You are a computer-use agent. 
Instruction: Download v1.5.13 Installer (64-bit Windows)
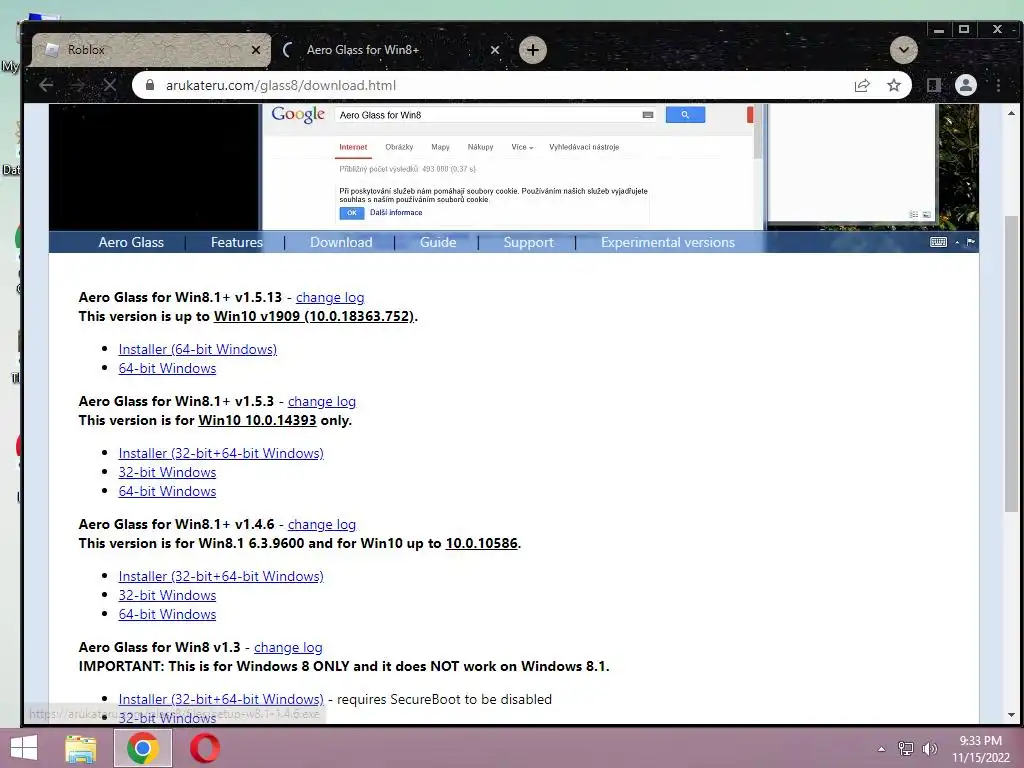[x=197, y=349]
